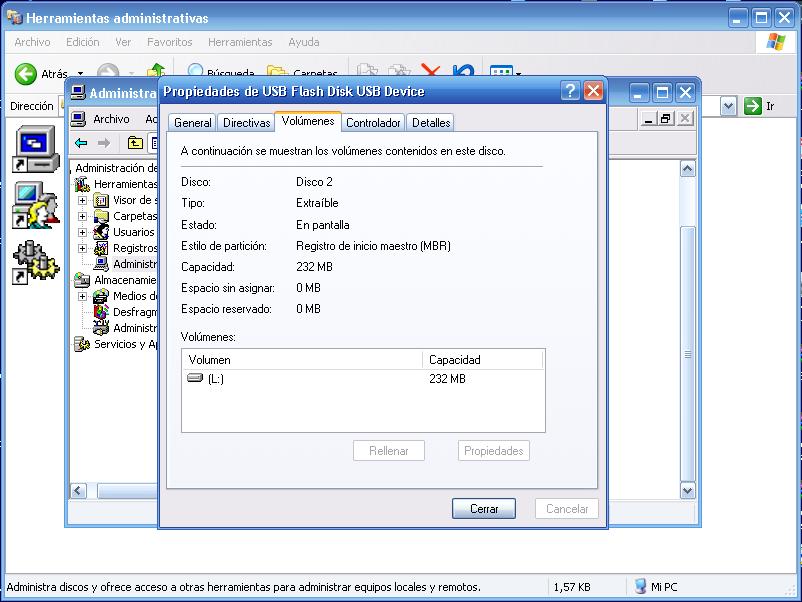The image size is (802, 602).
Task: Click the Capacidad column header
Action: (x=482, y=360)
